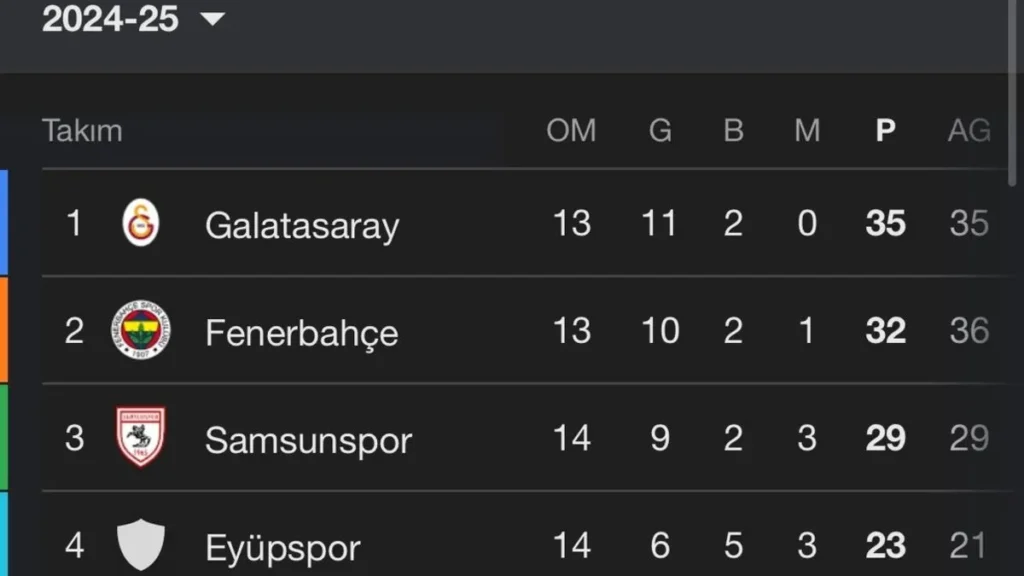Click Galatasaray's 35 points value
1024x576 pixels.
[x=885, y=224]
